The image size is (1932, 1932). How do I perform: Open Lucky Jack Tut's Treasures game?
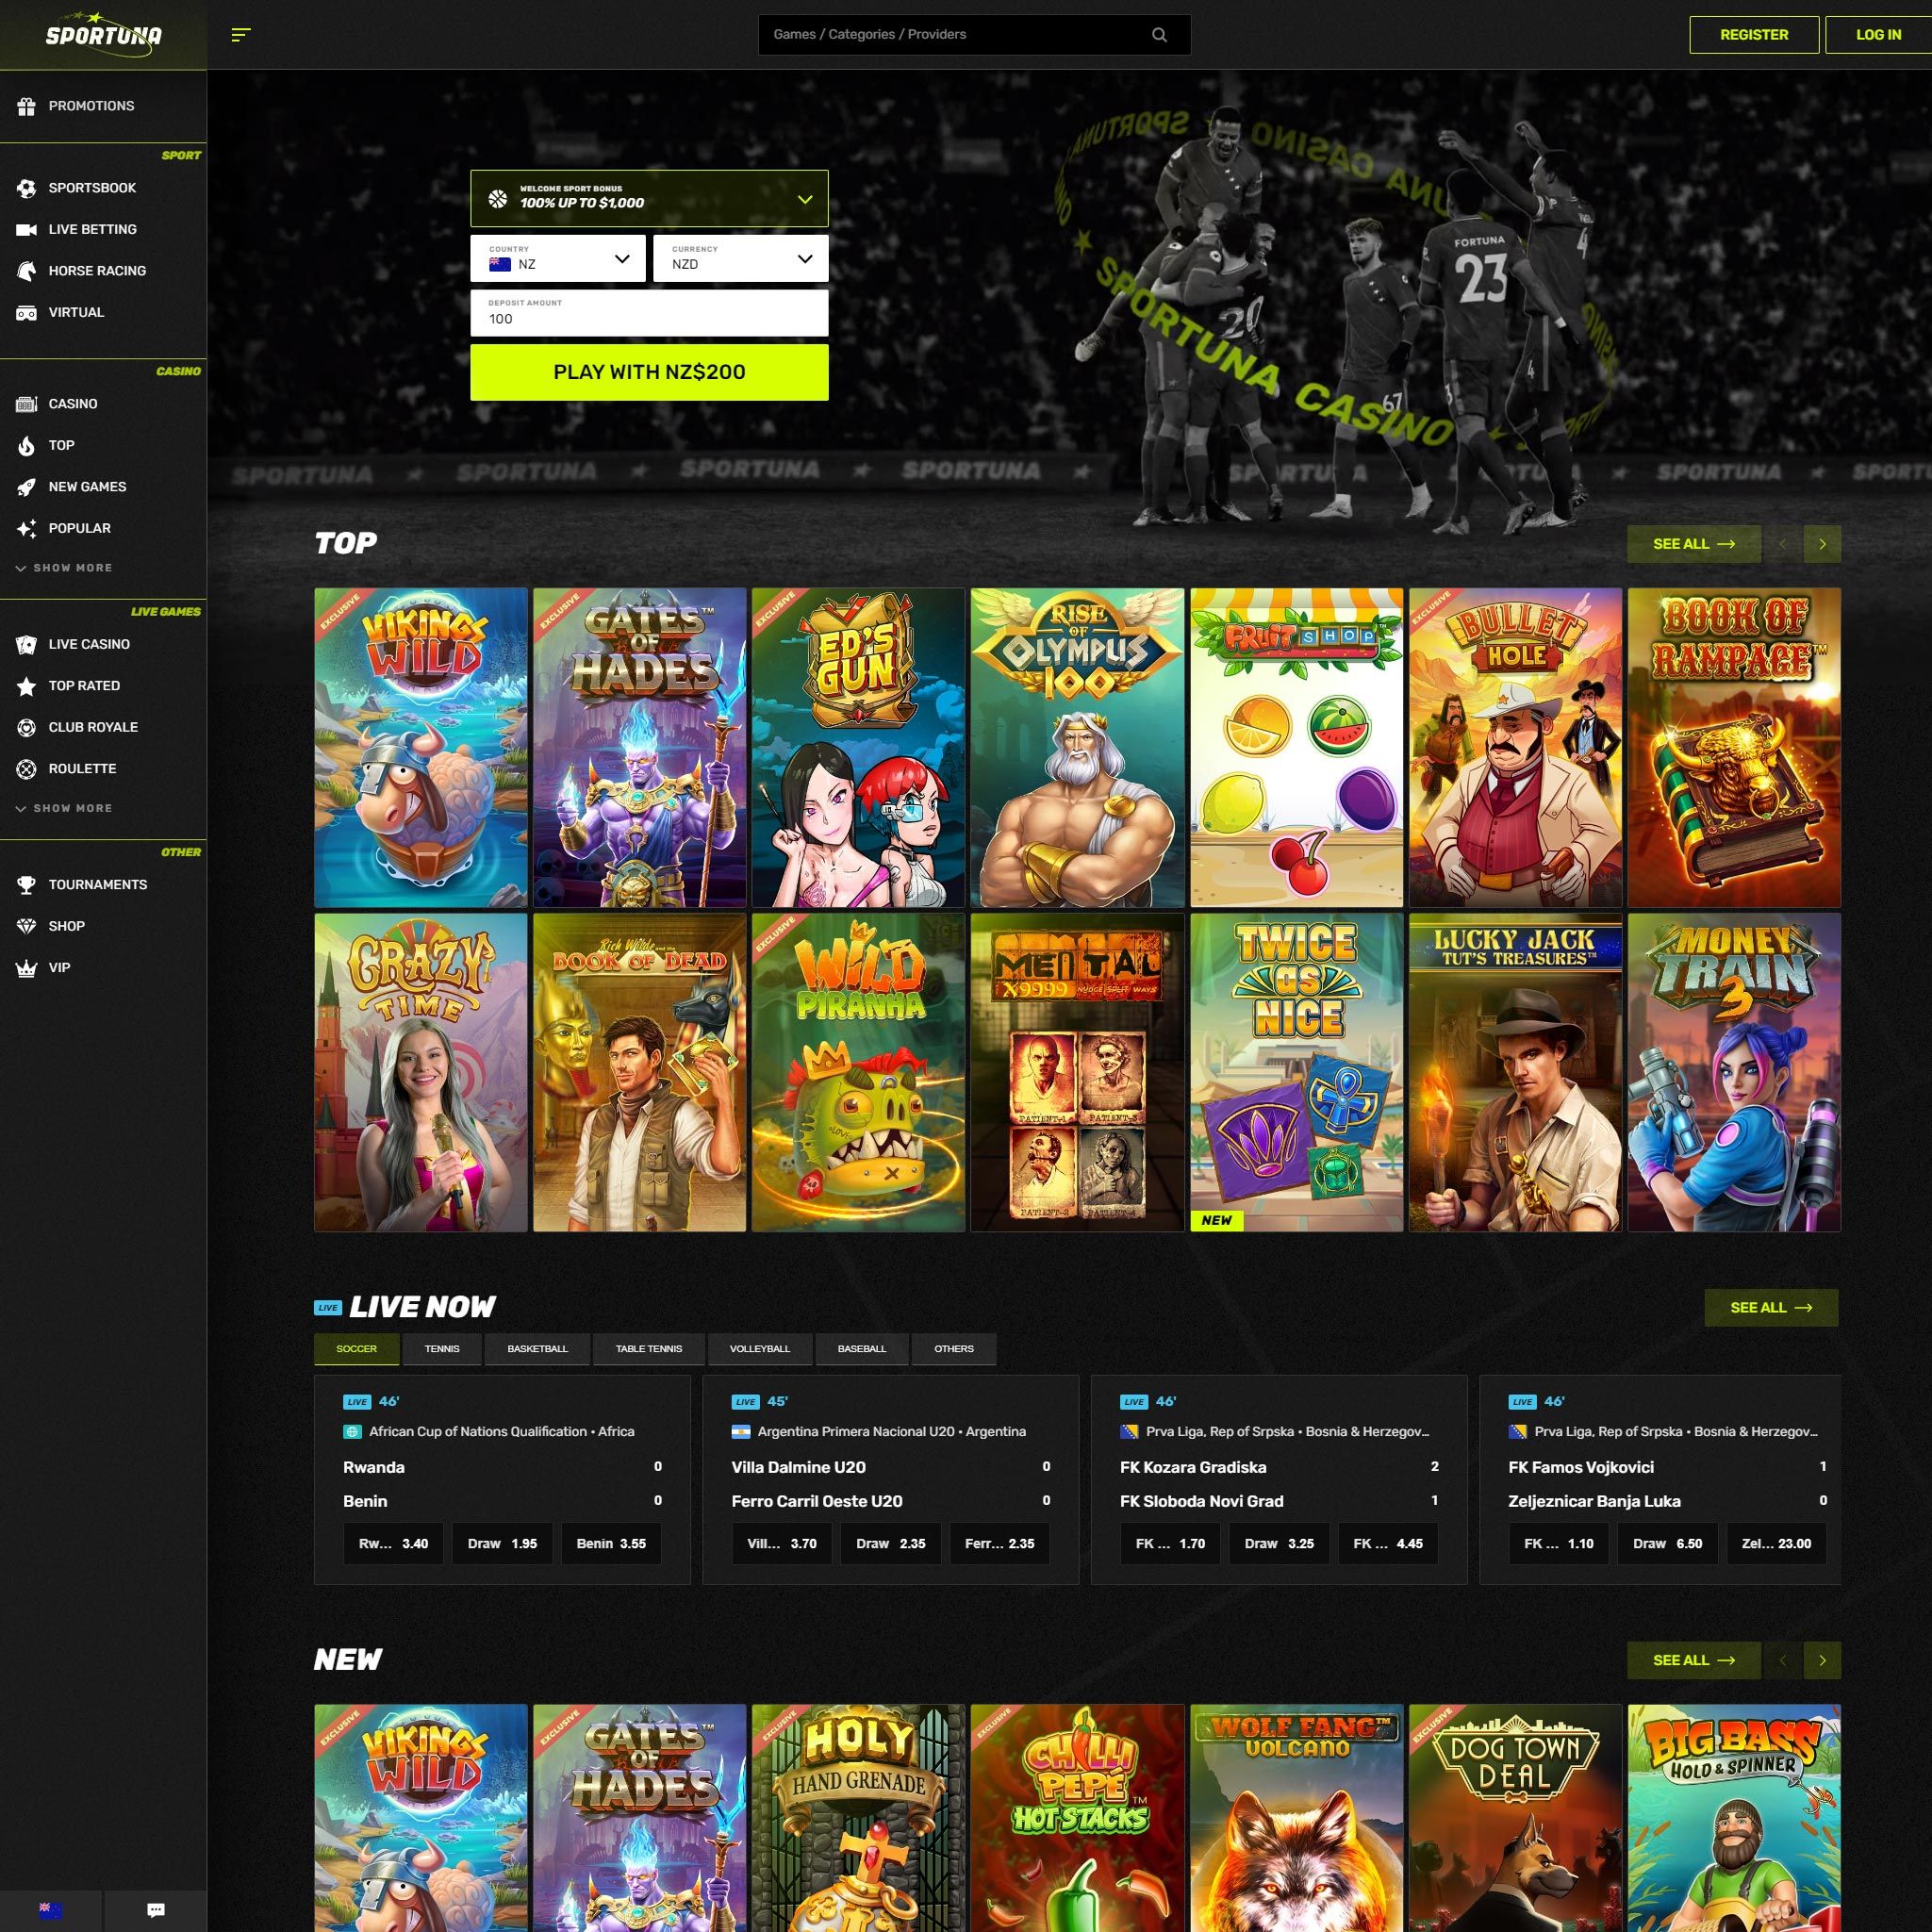[1515, 1072]
